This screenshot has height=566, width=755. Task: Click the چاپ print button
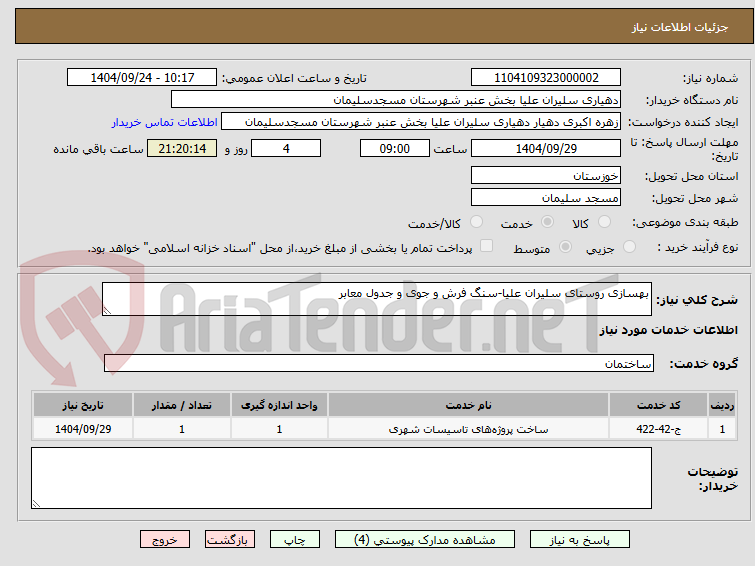tap(295, 540)
